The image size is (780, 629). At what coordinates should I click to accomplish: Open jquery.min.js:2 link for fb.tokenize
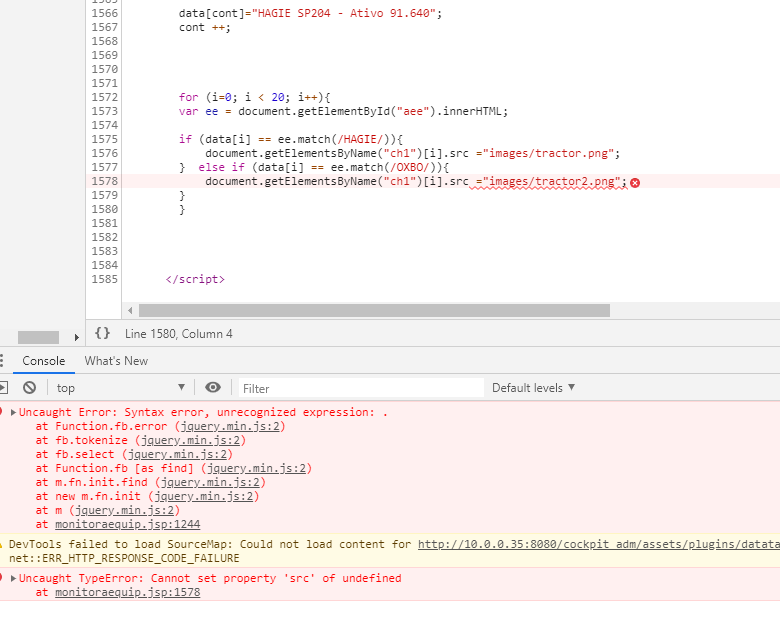191,440
